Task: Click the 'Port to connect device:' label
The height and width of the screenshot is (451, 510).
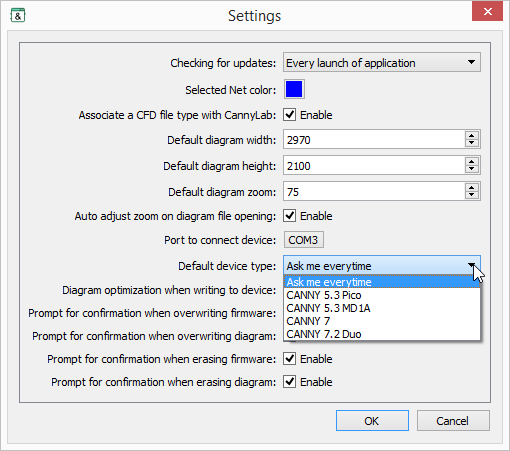Action: pyautogui.click(x=220, y=240)
